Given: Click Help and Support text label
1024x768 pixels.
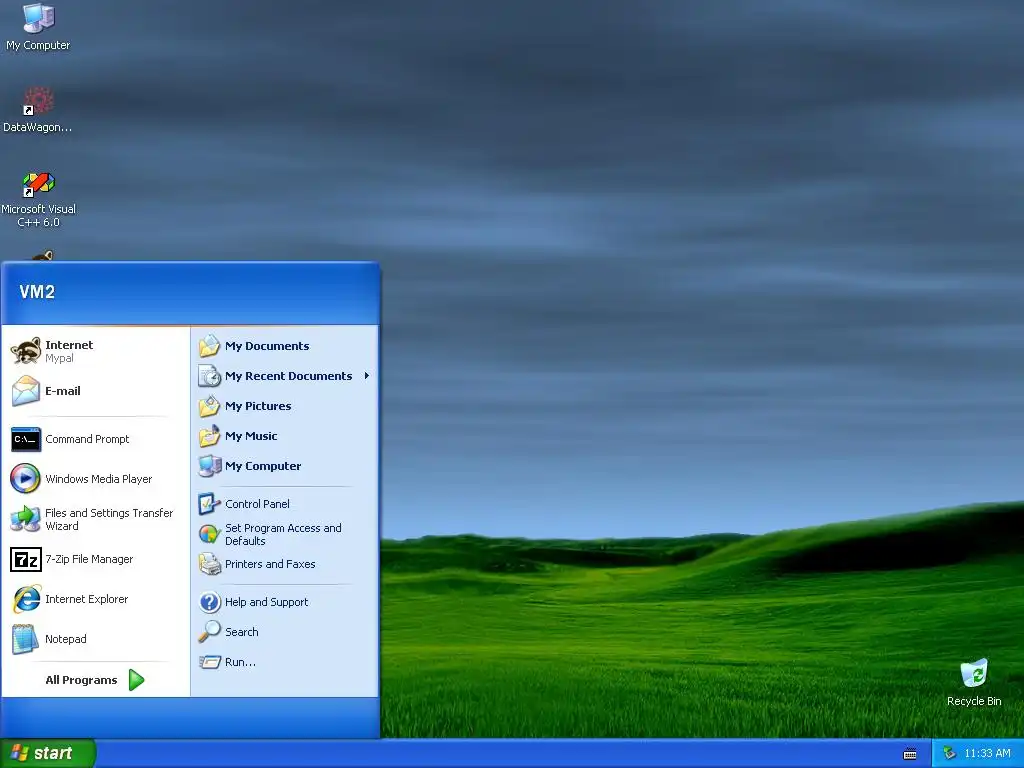Looking at the screenshot, I should 266,602.
